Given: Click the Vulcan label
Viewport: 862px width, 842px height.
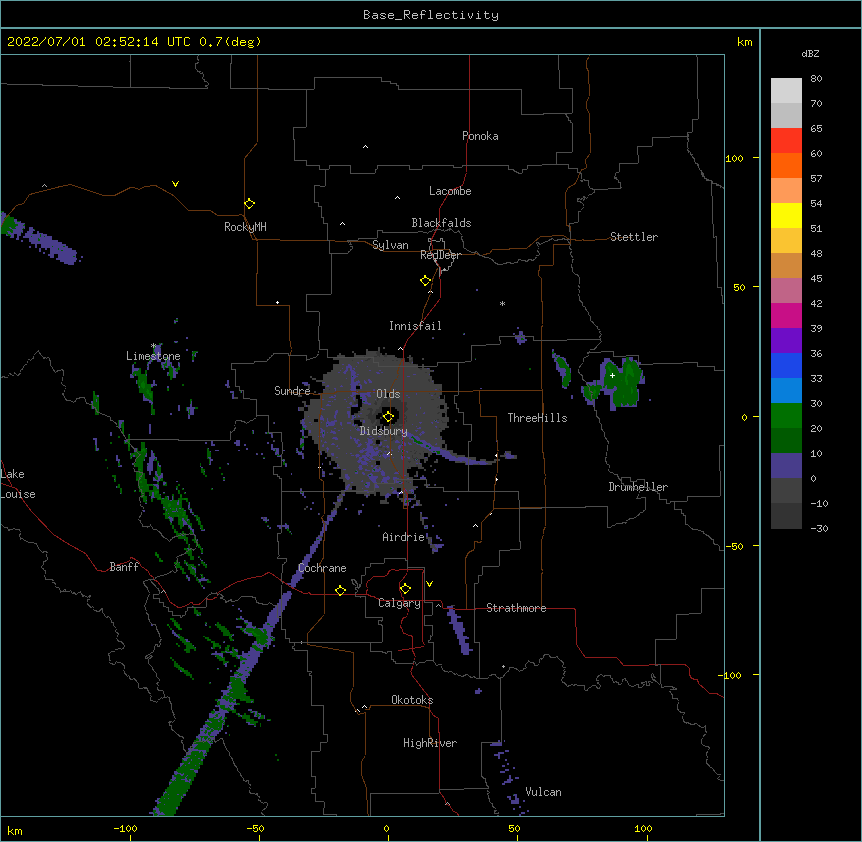Looking at the screenshot, I should coord(543,792).
